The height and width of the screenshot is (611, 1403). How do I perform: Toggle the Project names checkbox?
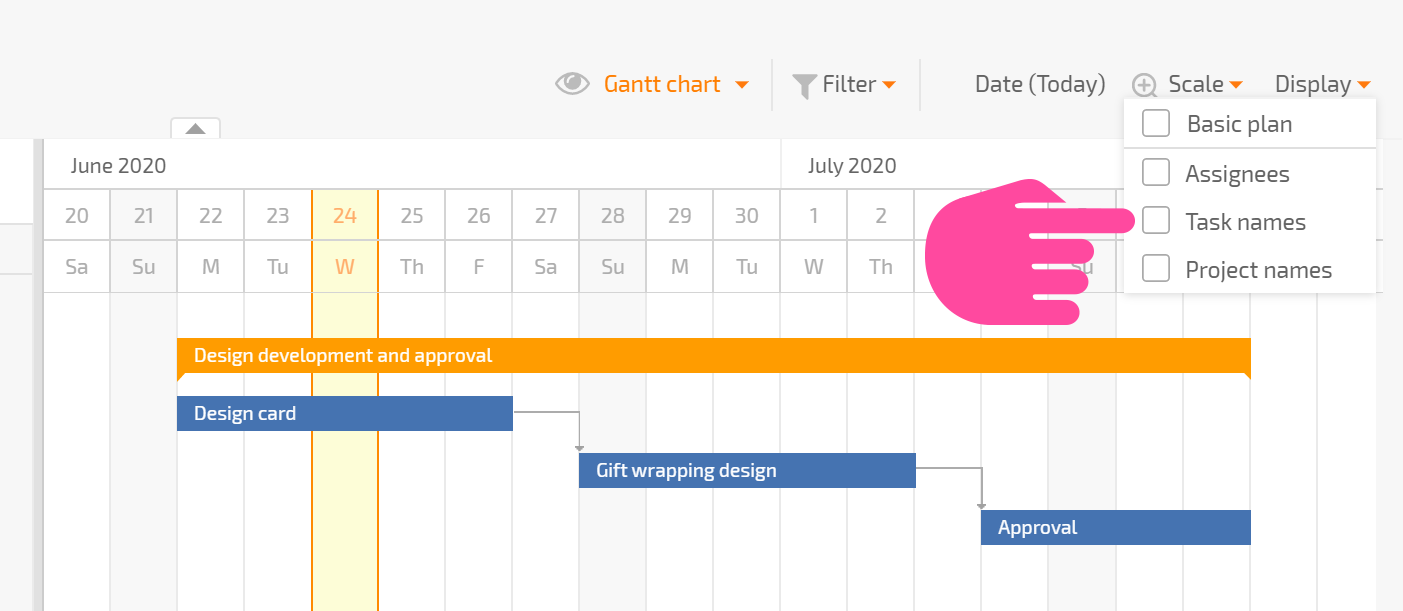1156,269
